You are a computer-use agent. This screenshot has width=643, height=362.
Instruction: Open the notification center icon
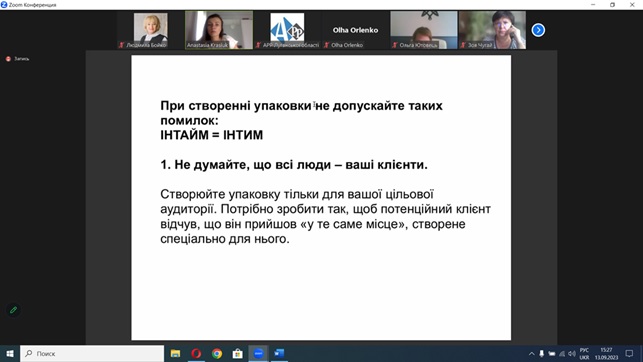(x=629, y=353)
